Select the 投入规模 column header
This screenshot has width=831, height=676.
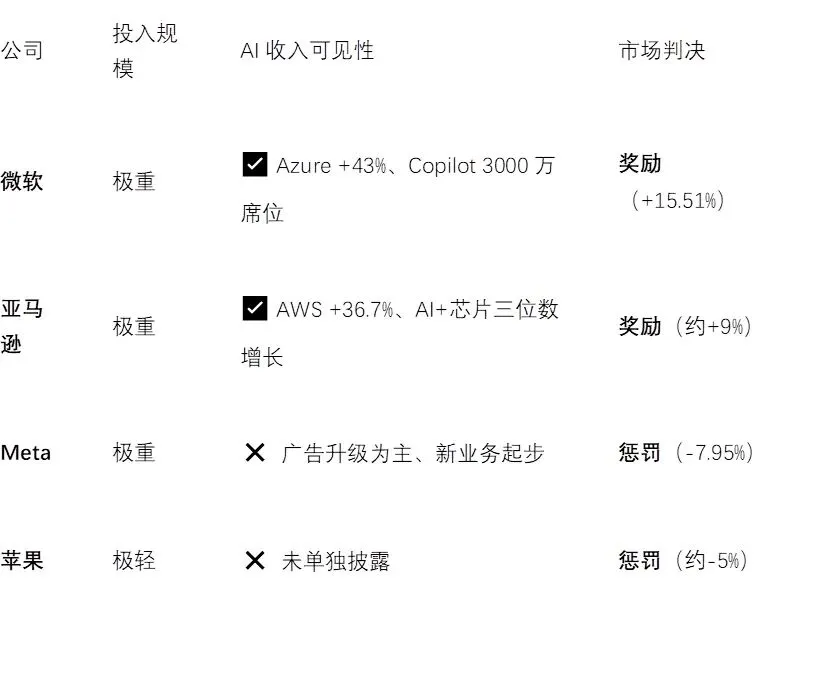pos(145,51)
